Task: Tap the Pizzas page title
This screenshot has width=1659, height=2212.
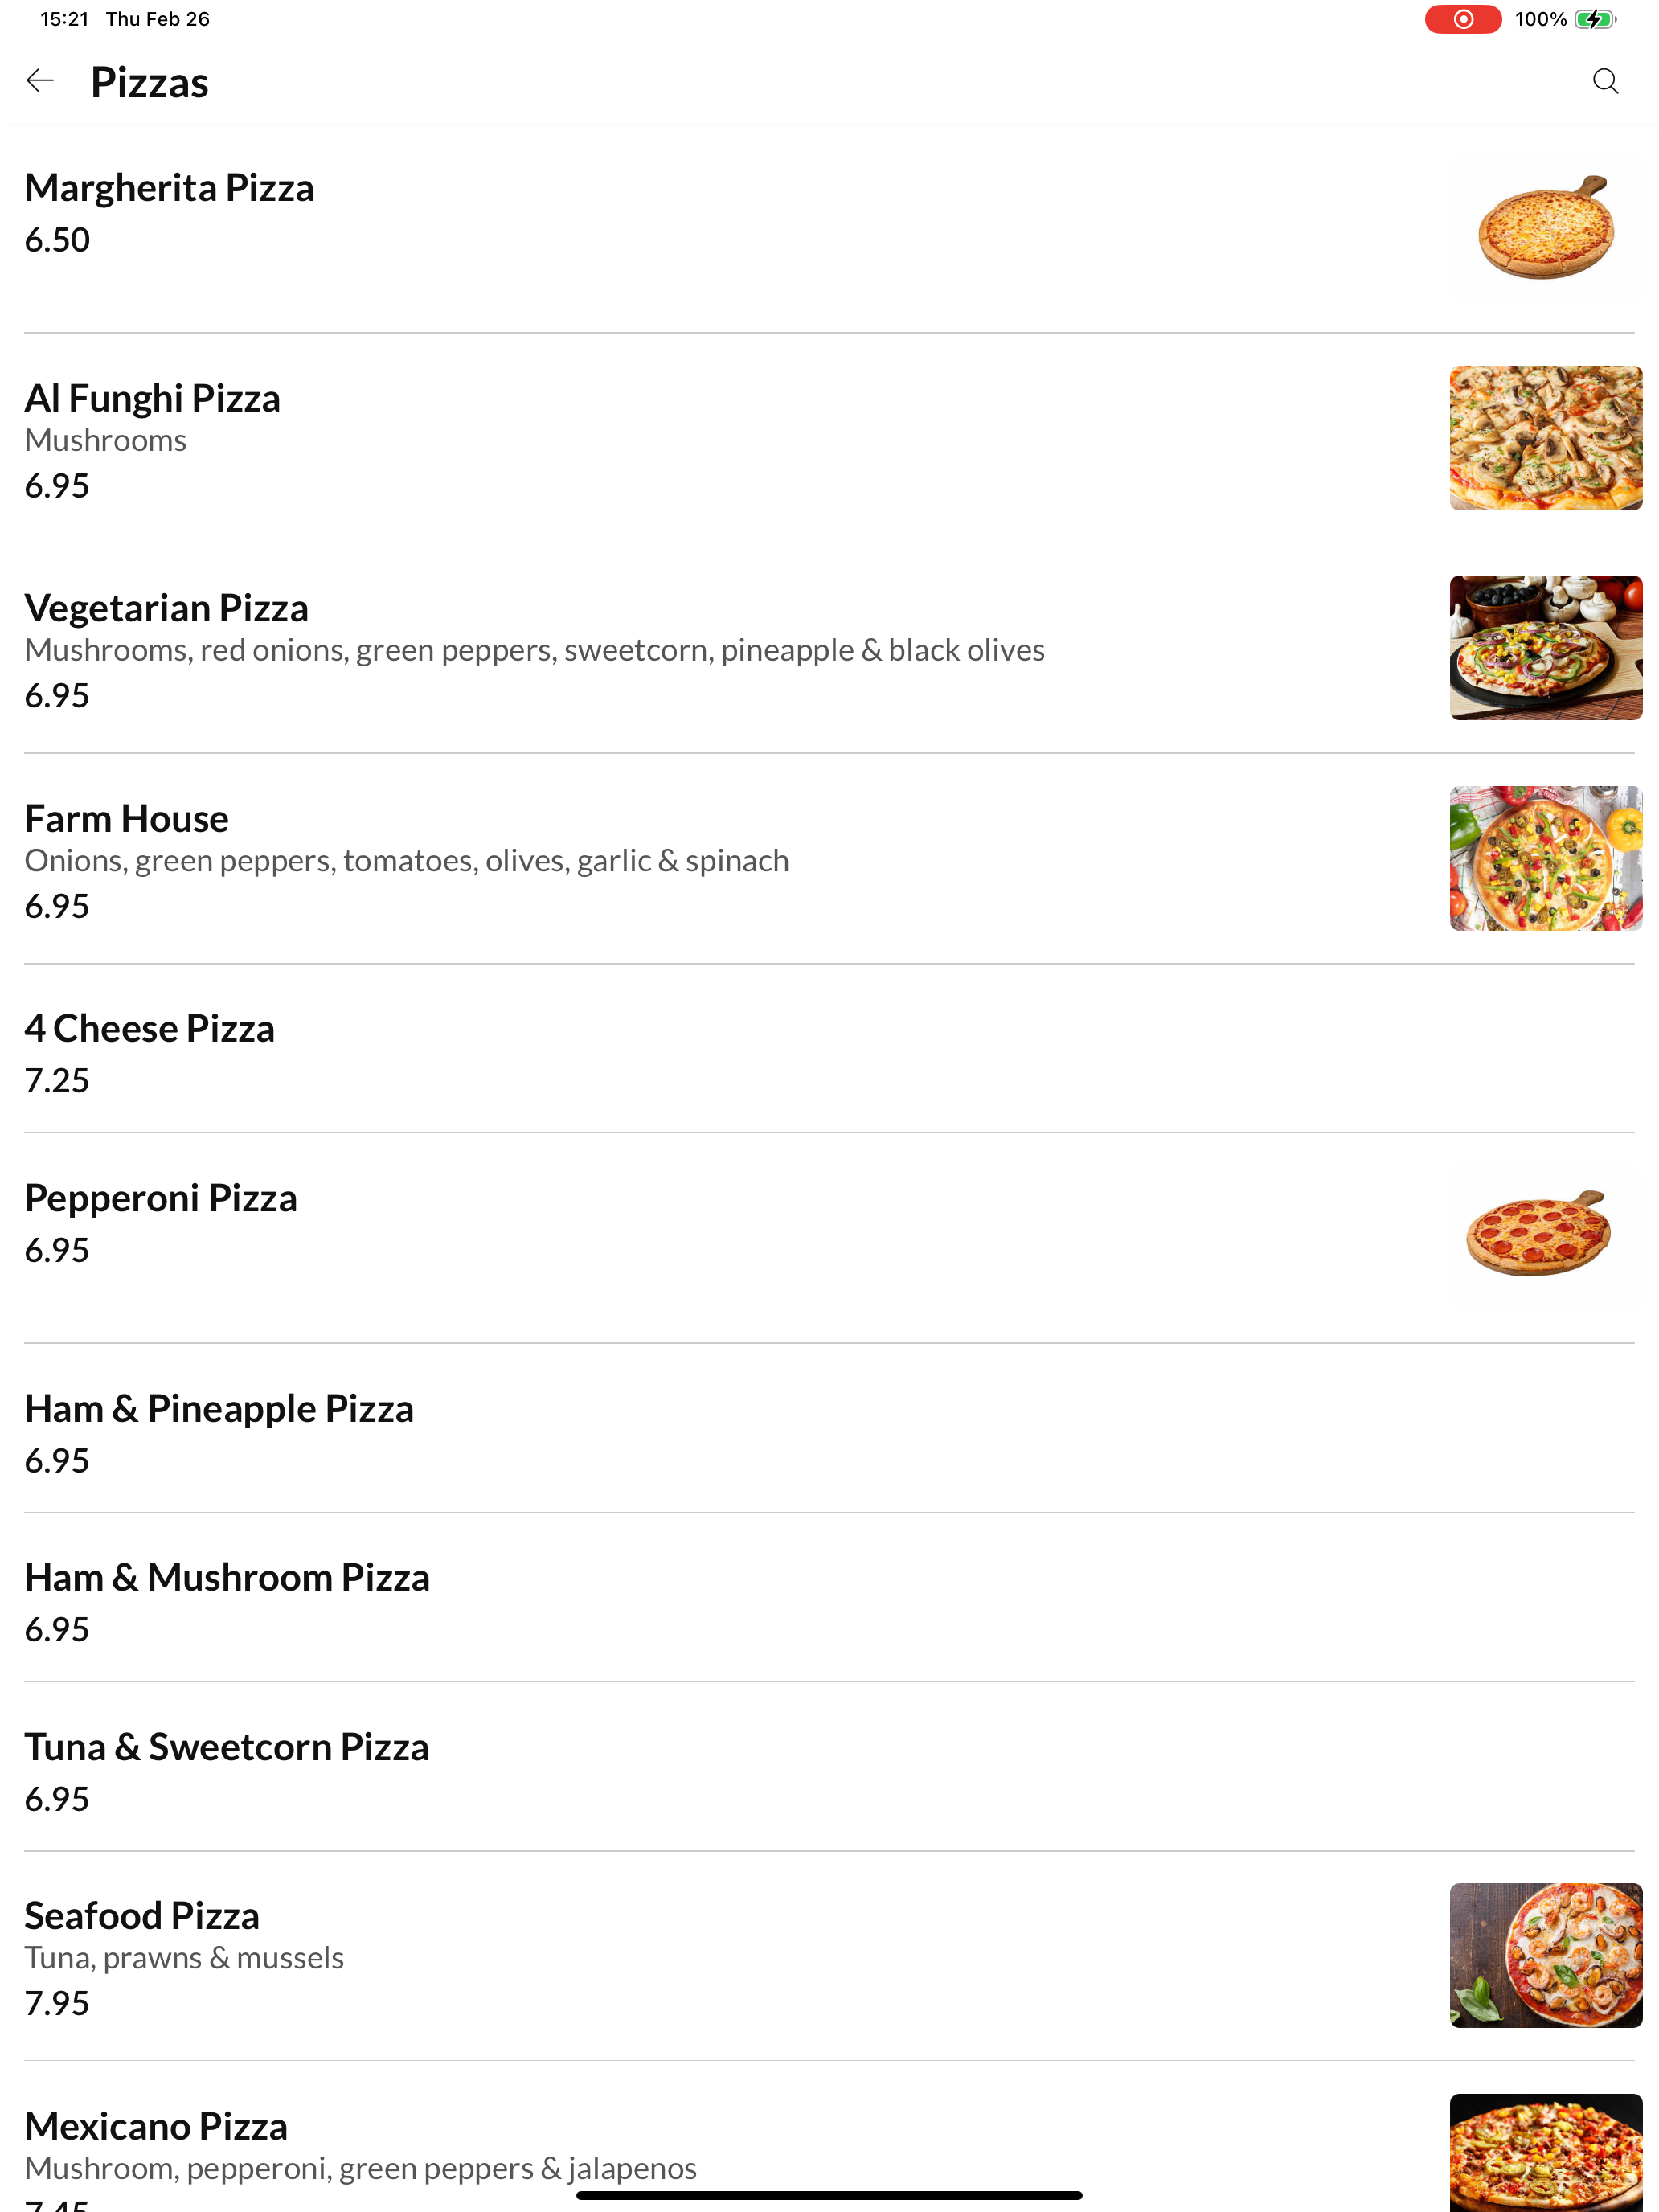Action: (149, 82)
